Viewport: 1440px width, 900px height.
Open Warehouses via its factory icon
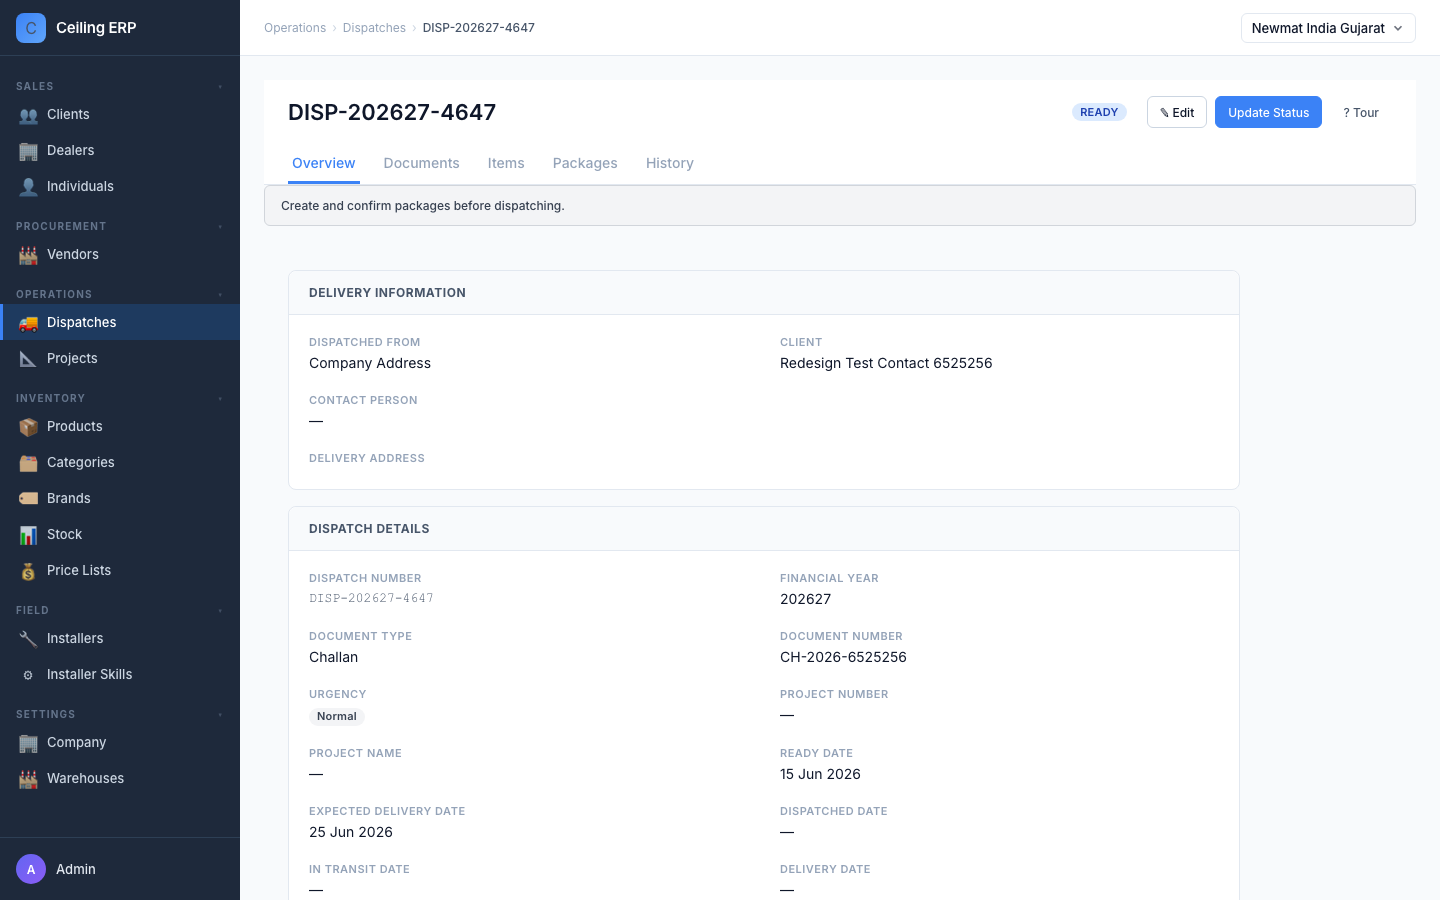pos(28,779)
